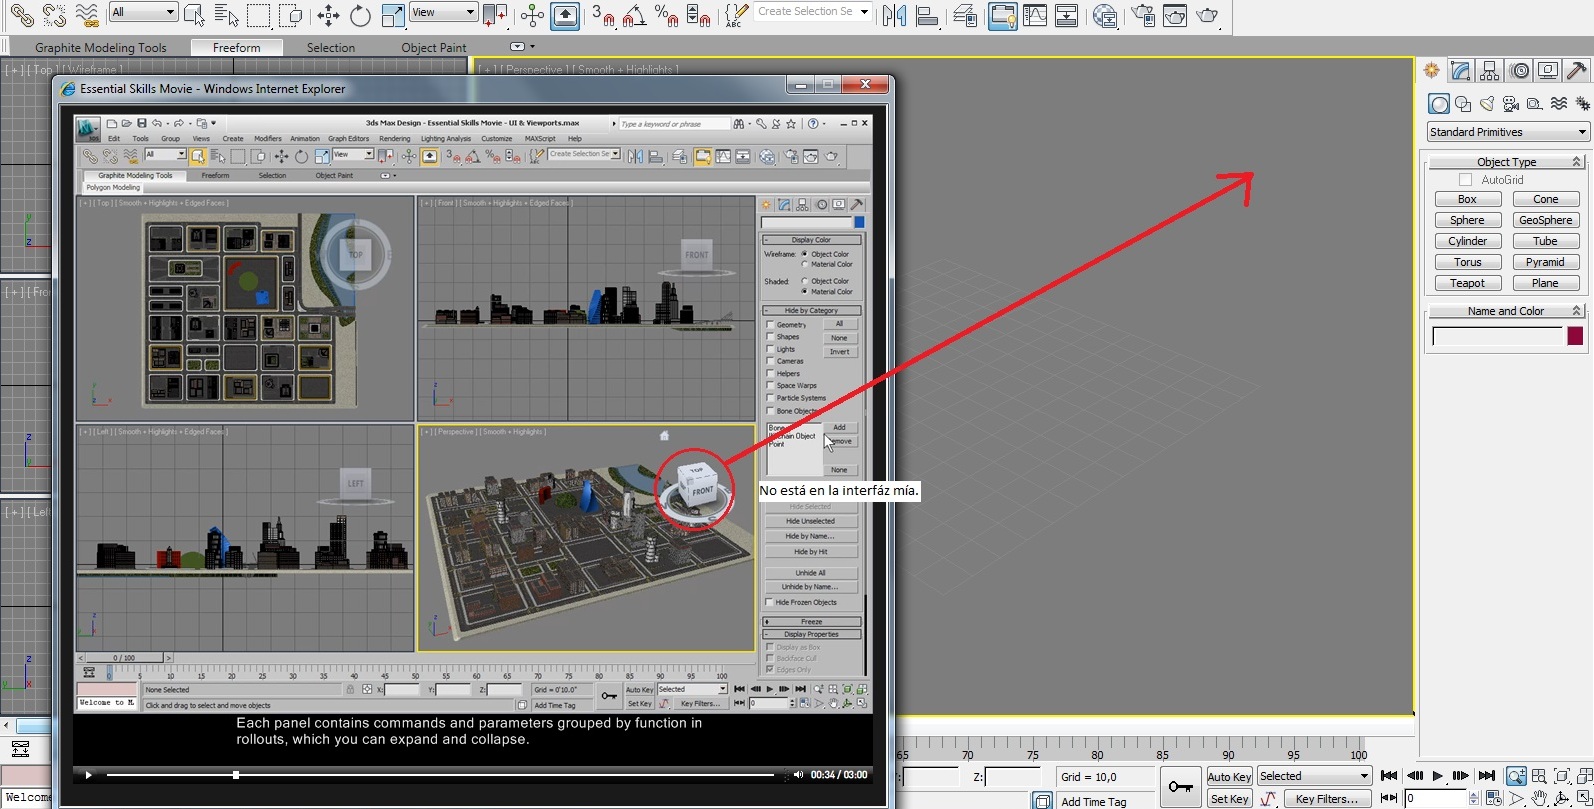Play the Essential Skills Movie
Viewport: 1594px width, 809px height.
click(x=88, y=775)
